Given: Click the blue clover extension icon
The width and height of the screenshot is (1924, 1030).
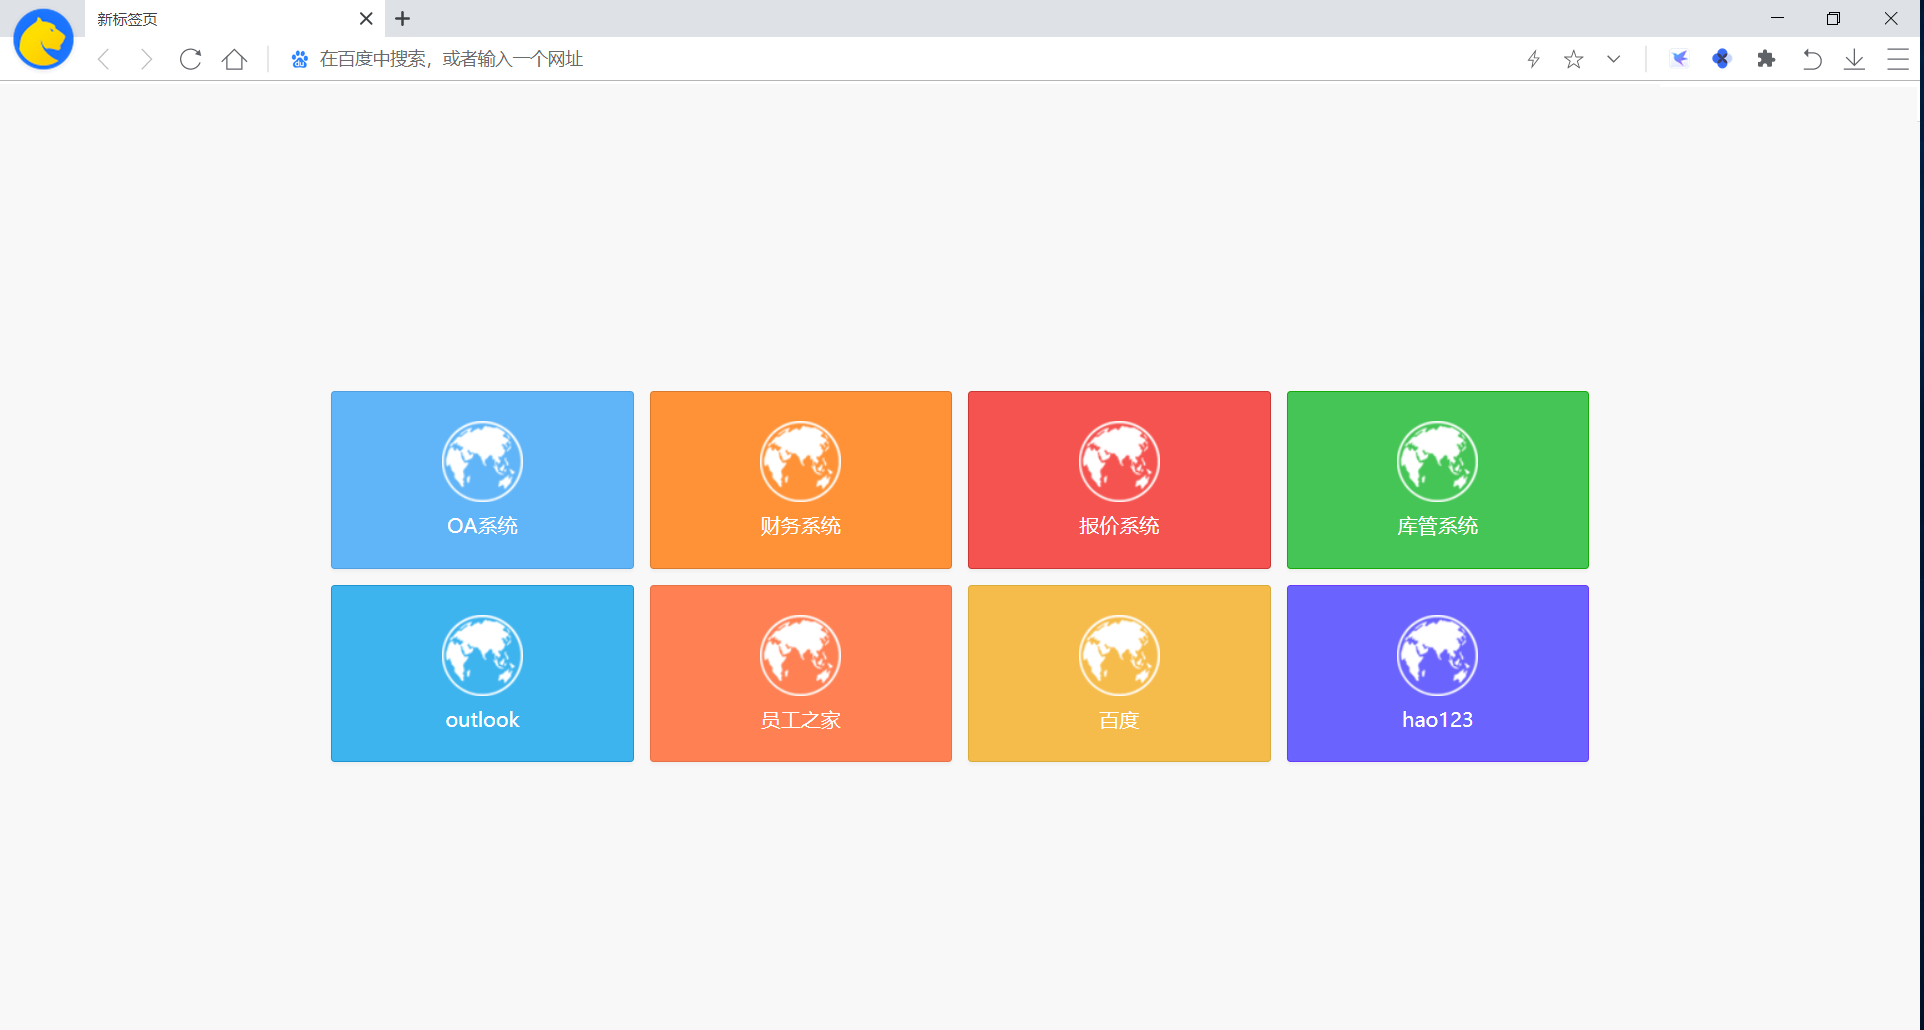Looking at the screenshot, I should [1722, 59].
